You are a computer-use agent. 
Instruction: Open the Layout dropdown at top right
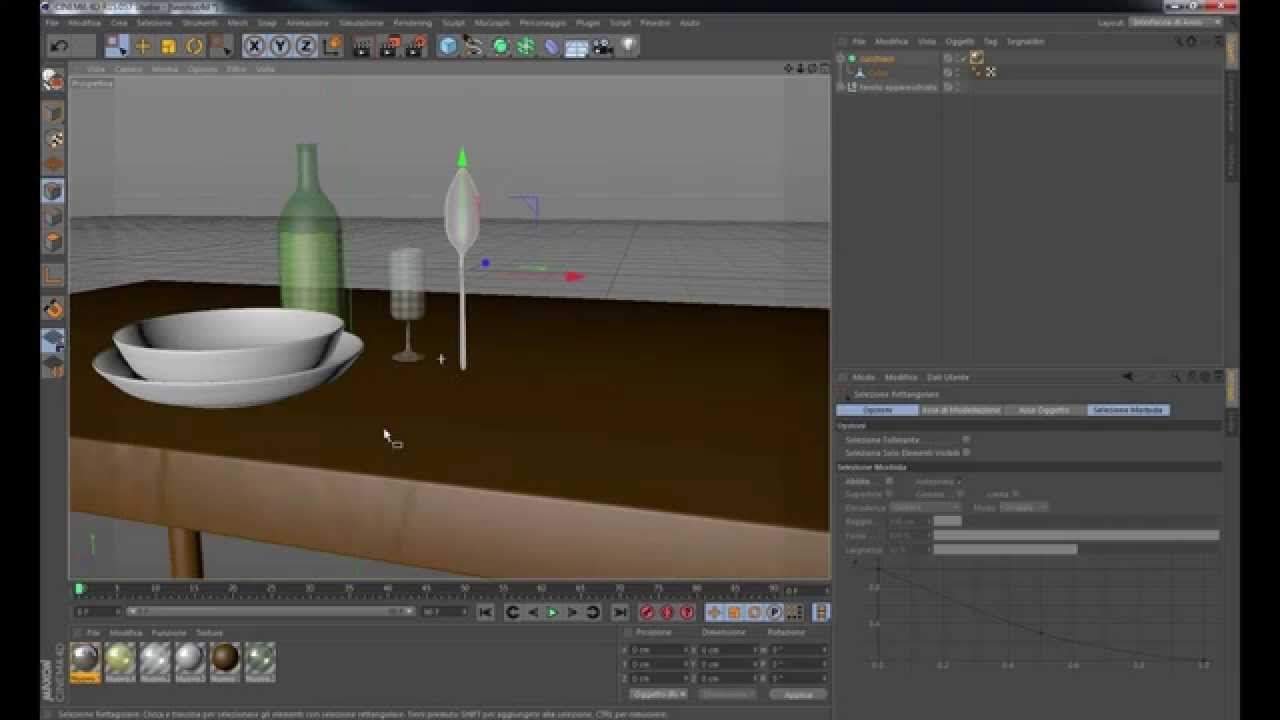tap(1175, 22)
